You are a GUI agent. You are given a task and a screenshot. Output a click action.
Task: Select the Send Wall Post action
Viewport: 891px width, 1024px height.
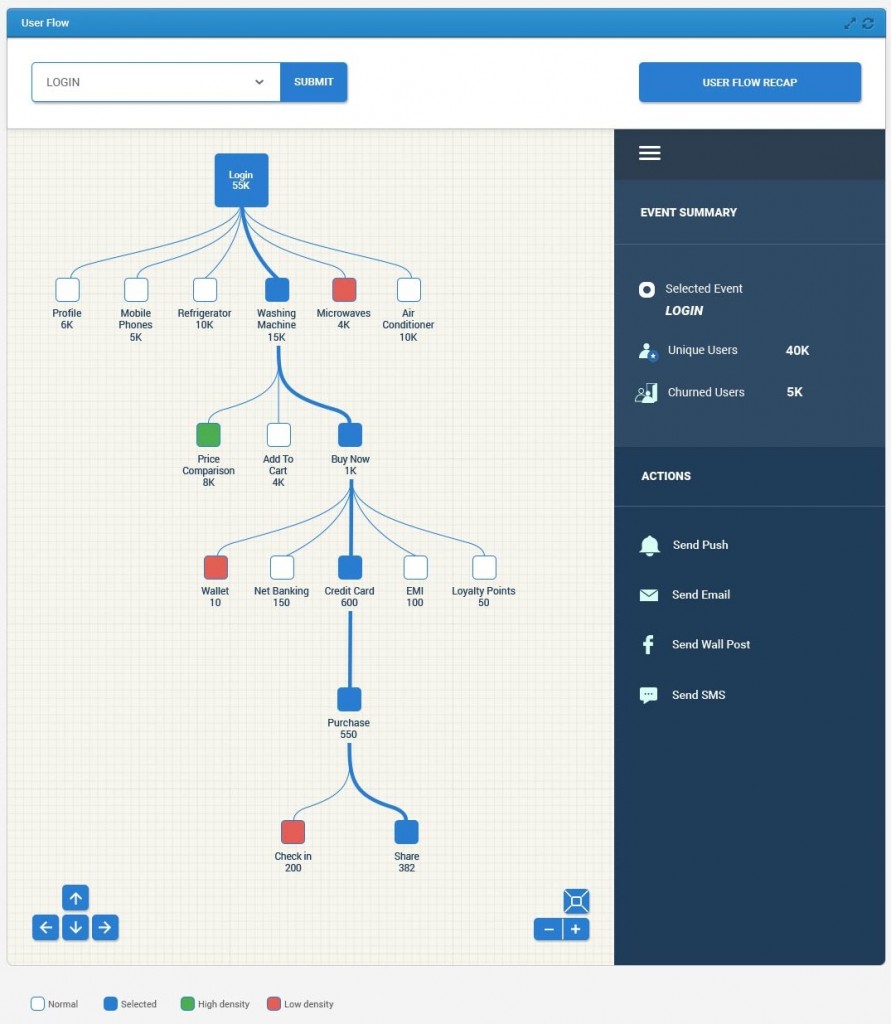[x=710, y=645]
